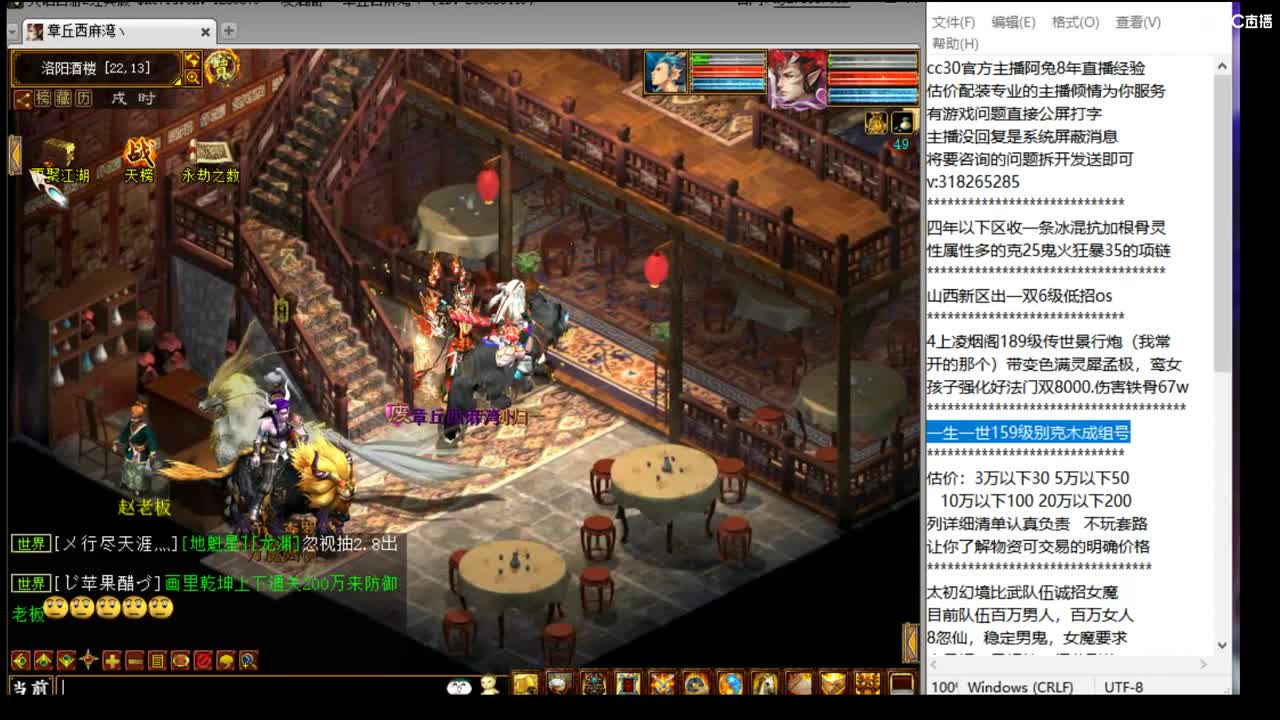Click the four-point star icon in chat toolbar

[x=89, y=660]
